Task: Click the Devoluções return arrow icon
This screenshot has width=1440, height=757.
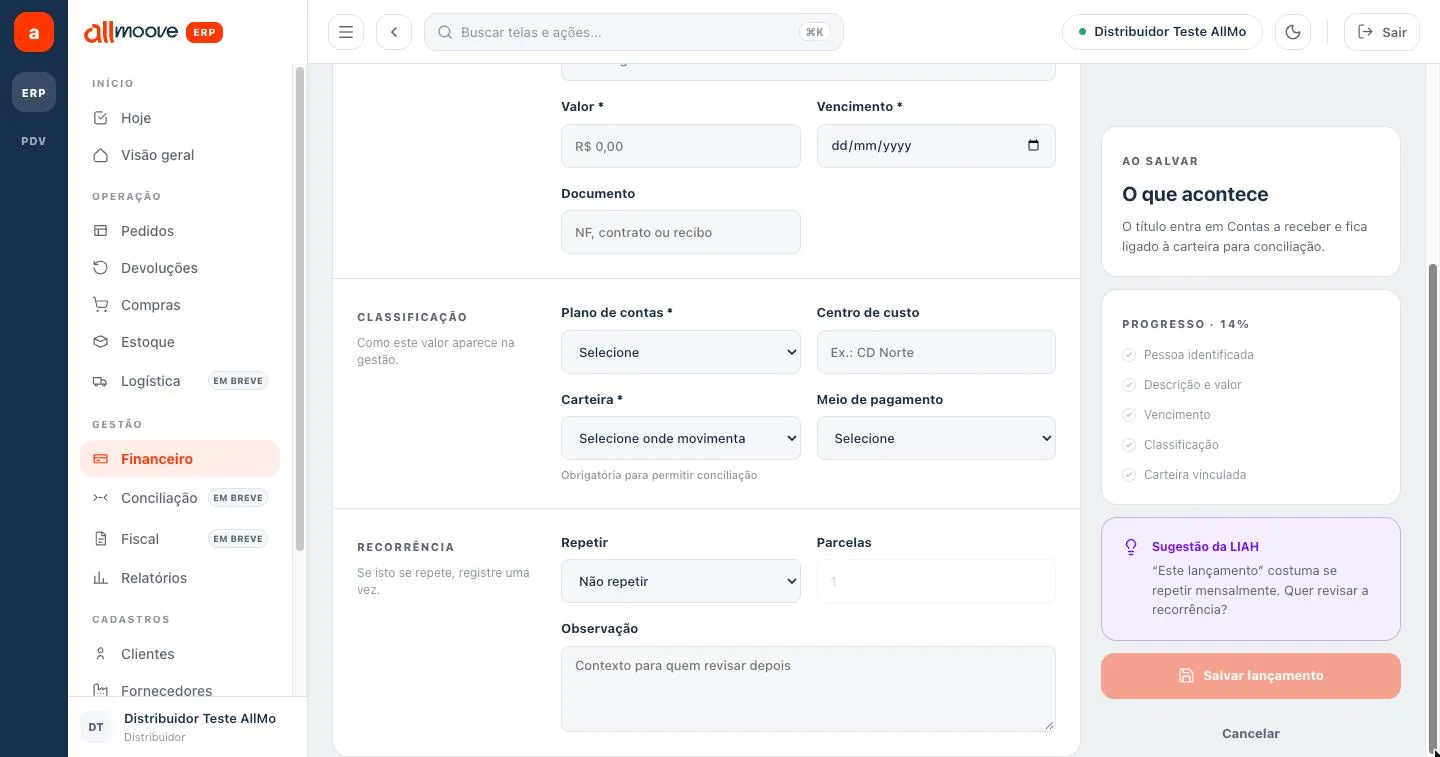Action: [100, 268]
